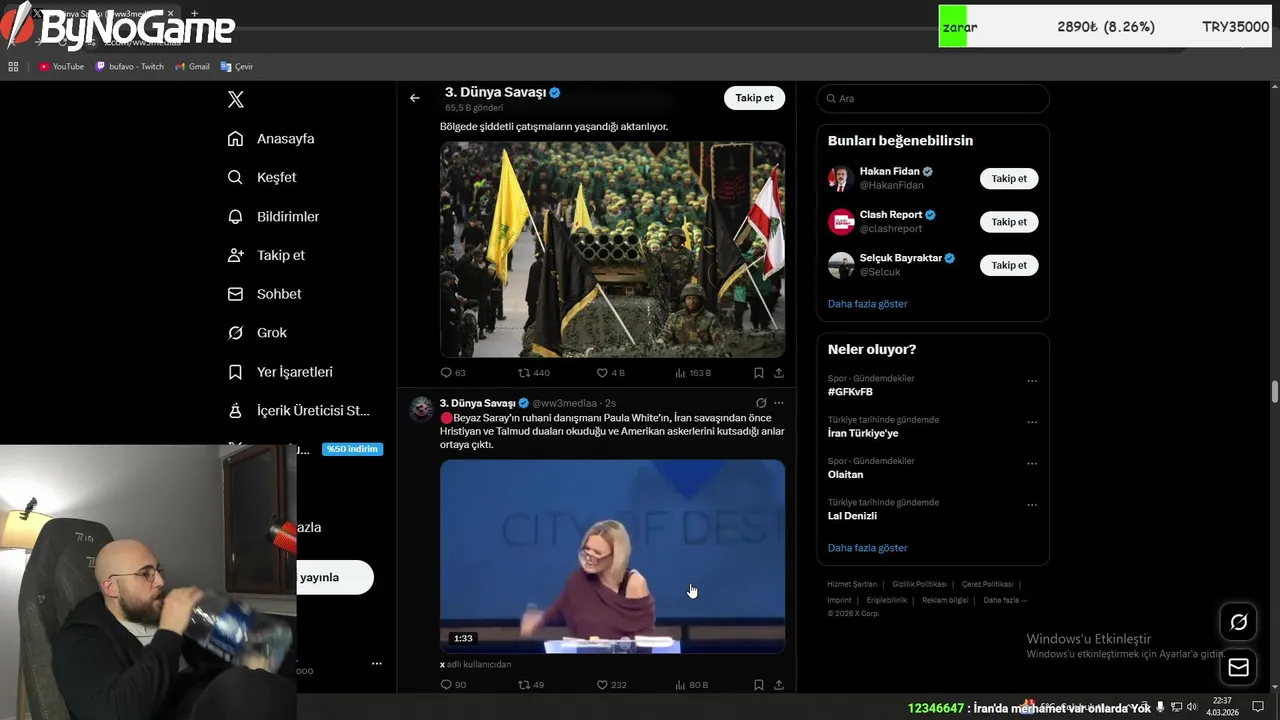Open the @ww3medlaa handle link
This screenshot has width=1280, height=720.
(x=564, y=403)
